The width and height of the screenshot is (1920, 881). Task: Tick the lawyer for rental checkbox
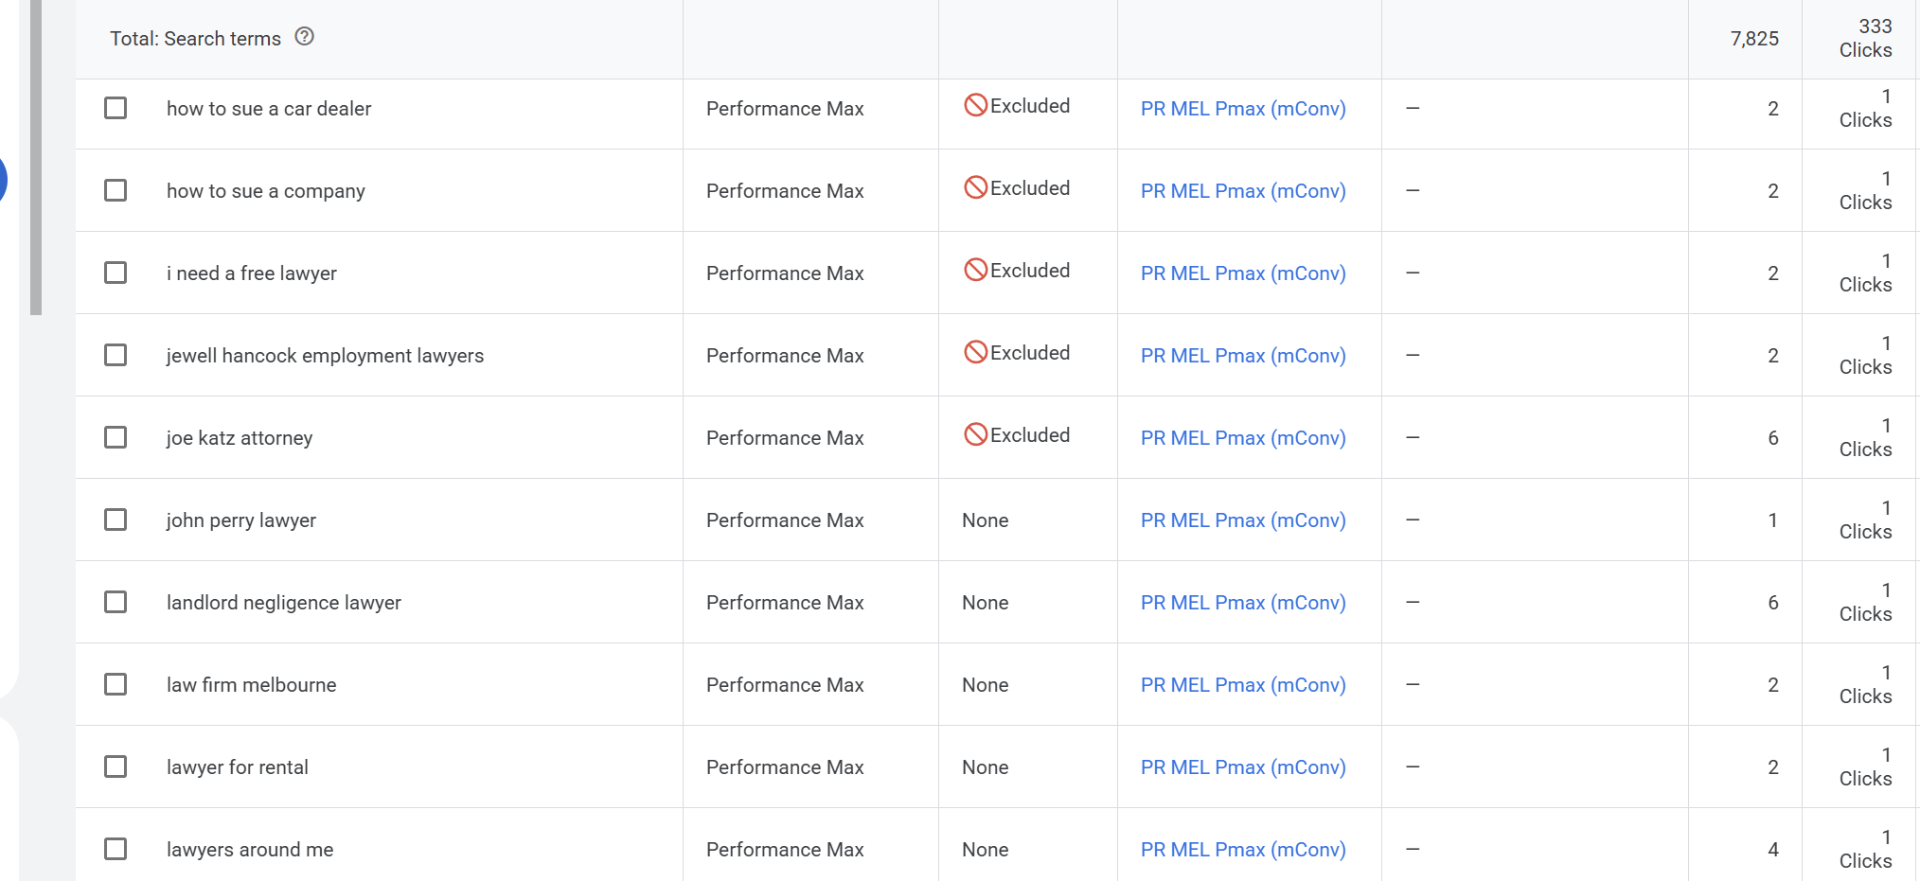[x=116, y=767]
